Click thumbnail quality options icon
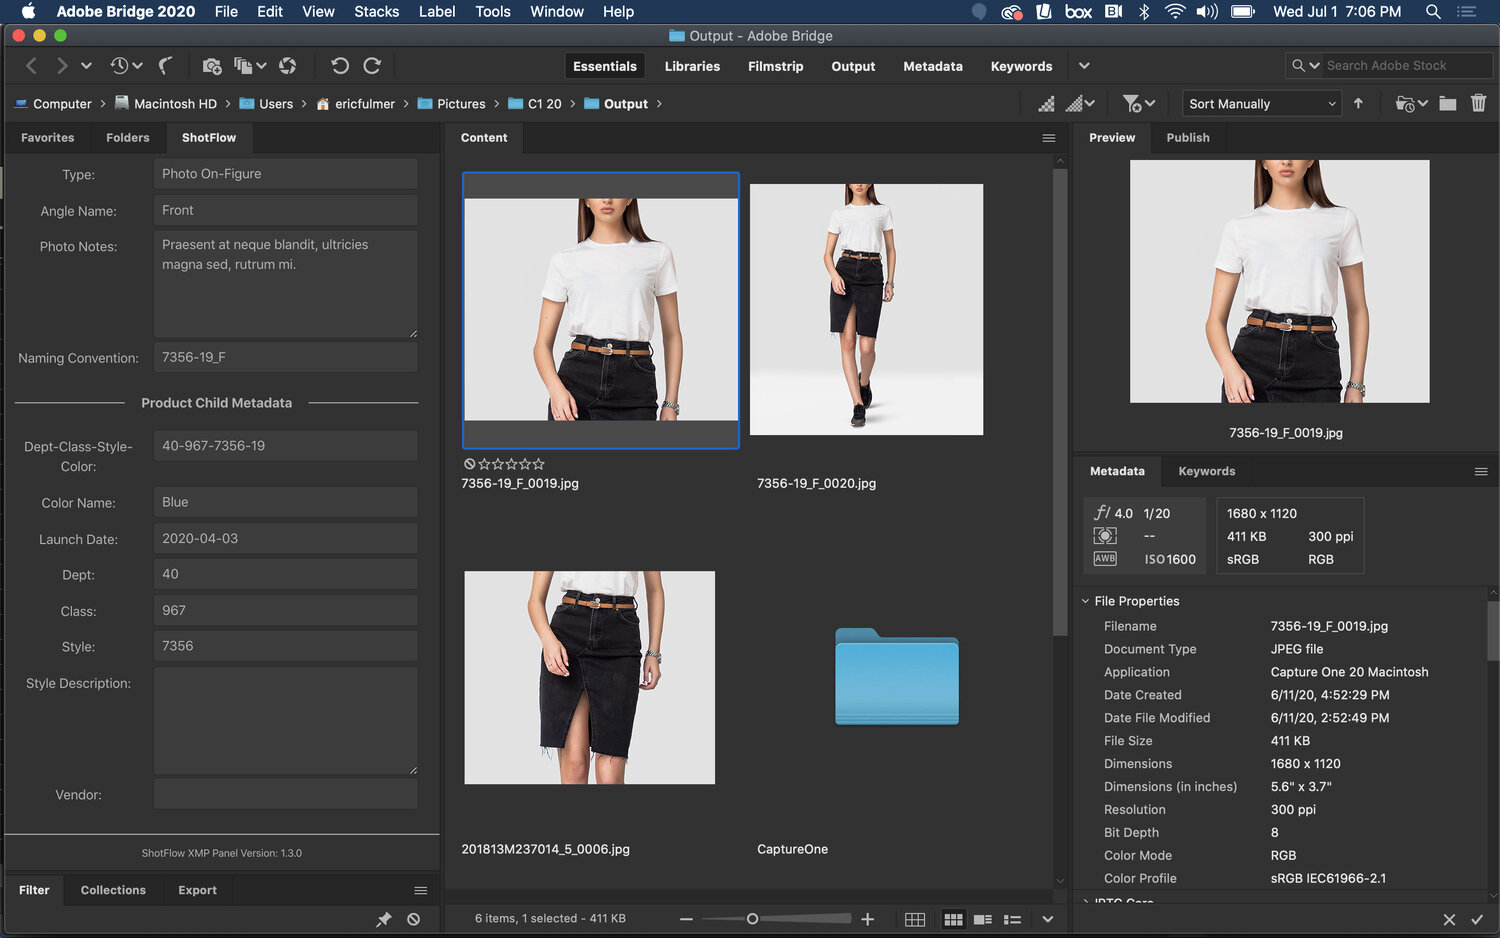 1046,103
